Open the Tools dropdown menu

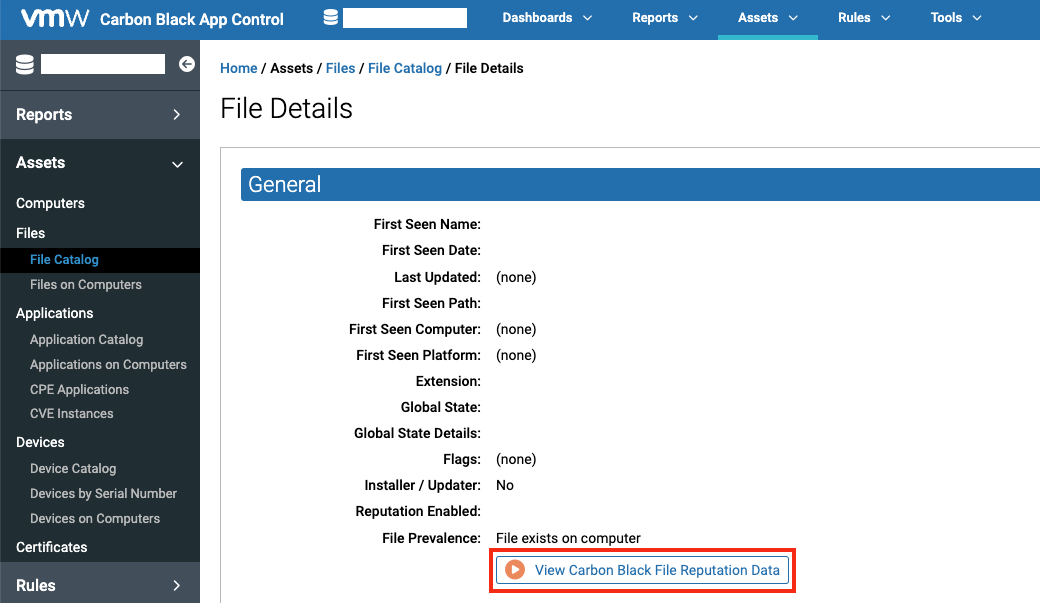click(x=956, y=18)
